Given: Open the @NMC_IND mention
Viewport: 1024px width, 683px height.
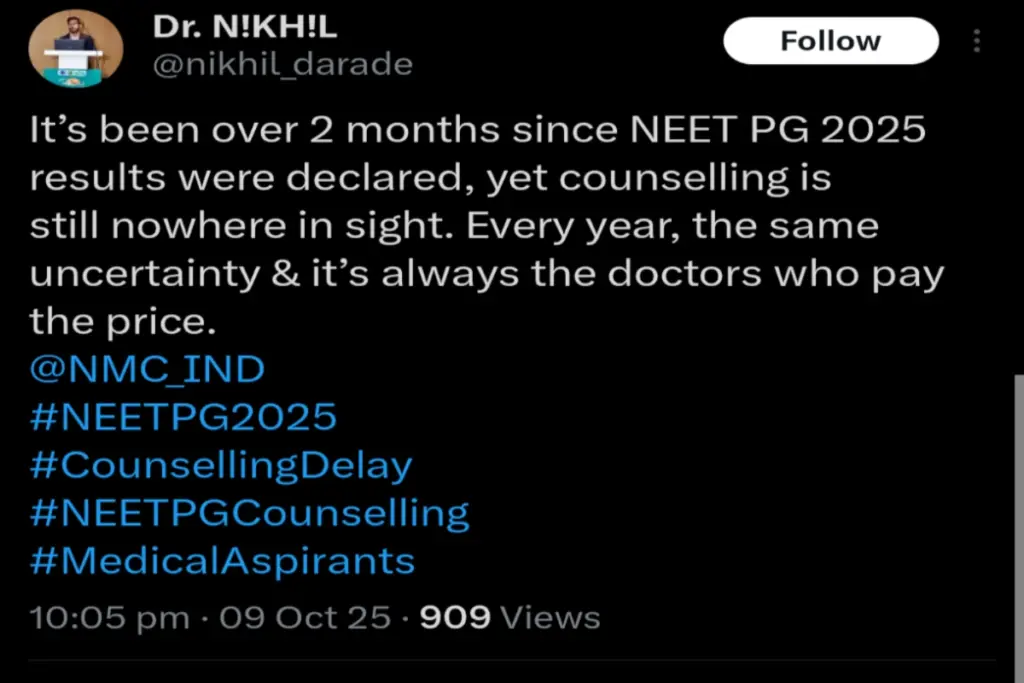Looking at the screenshot, I should 148,370.
